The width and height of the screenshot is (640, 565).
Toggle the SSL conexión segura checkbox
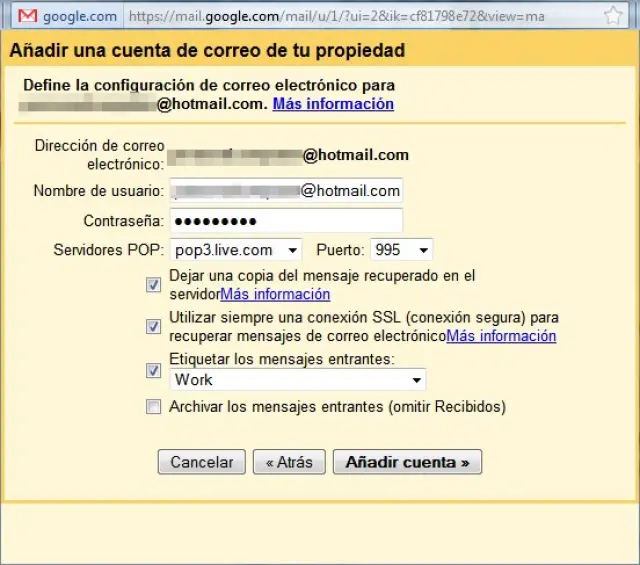tap(153, 326)
